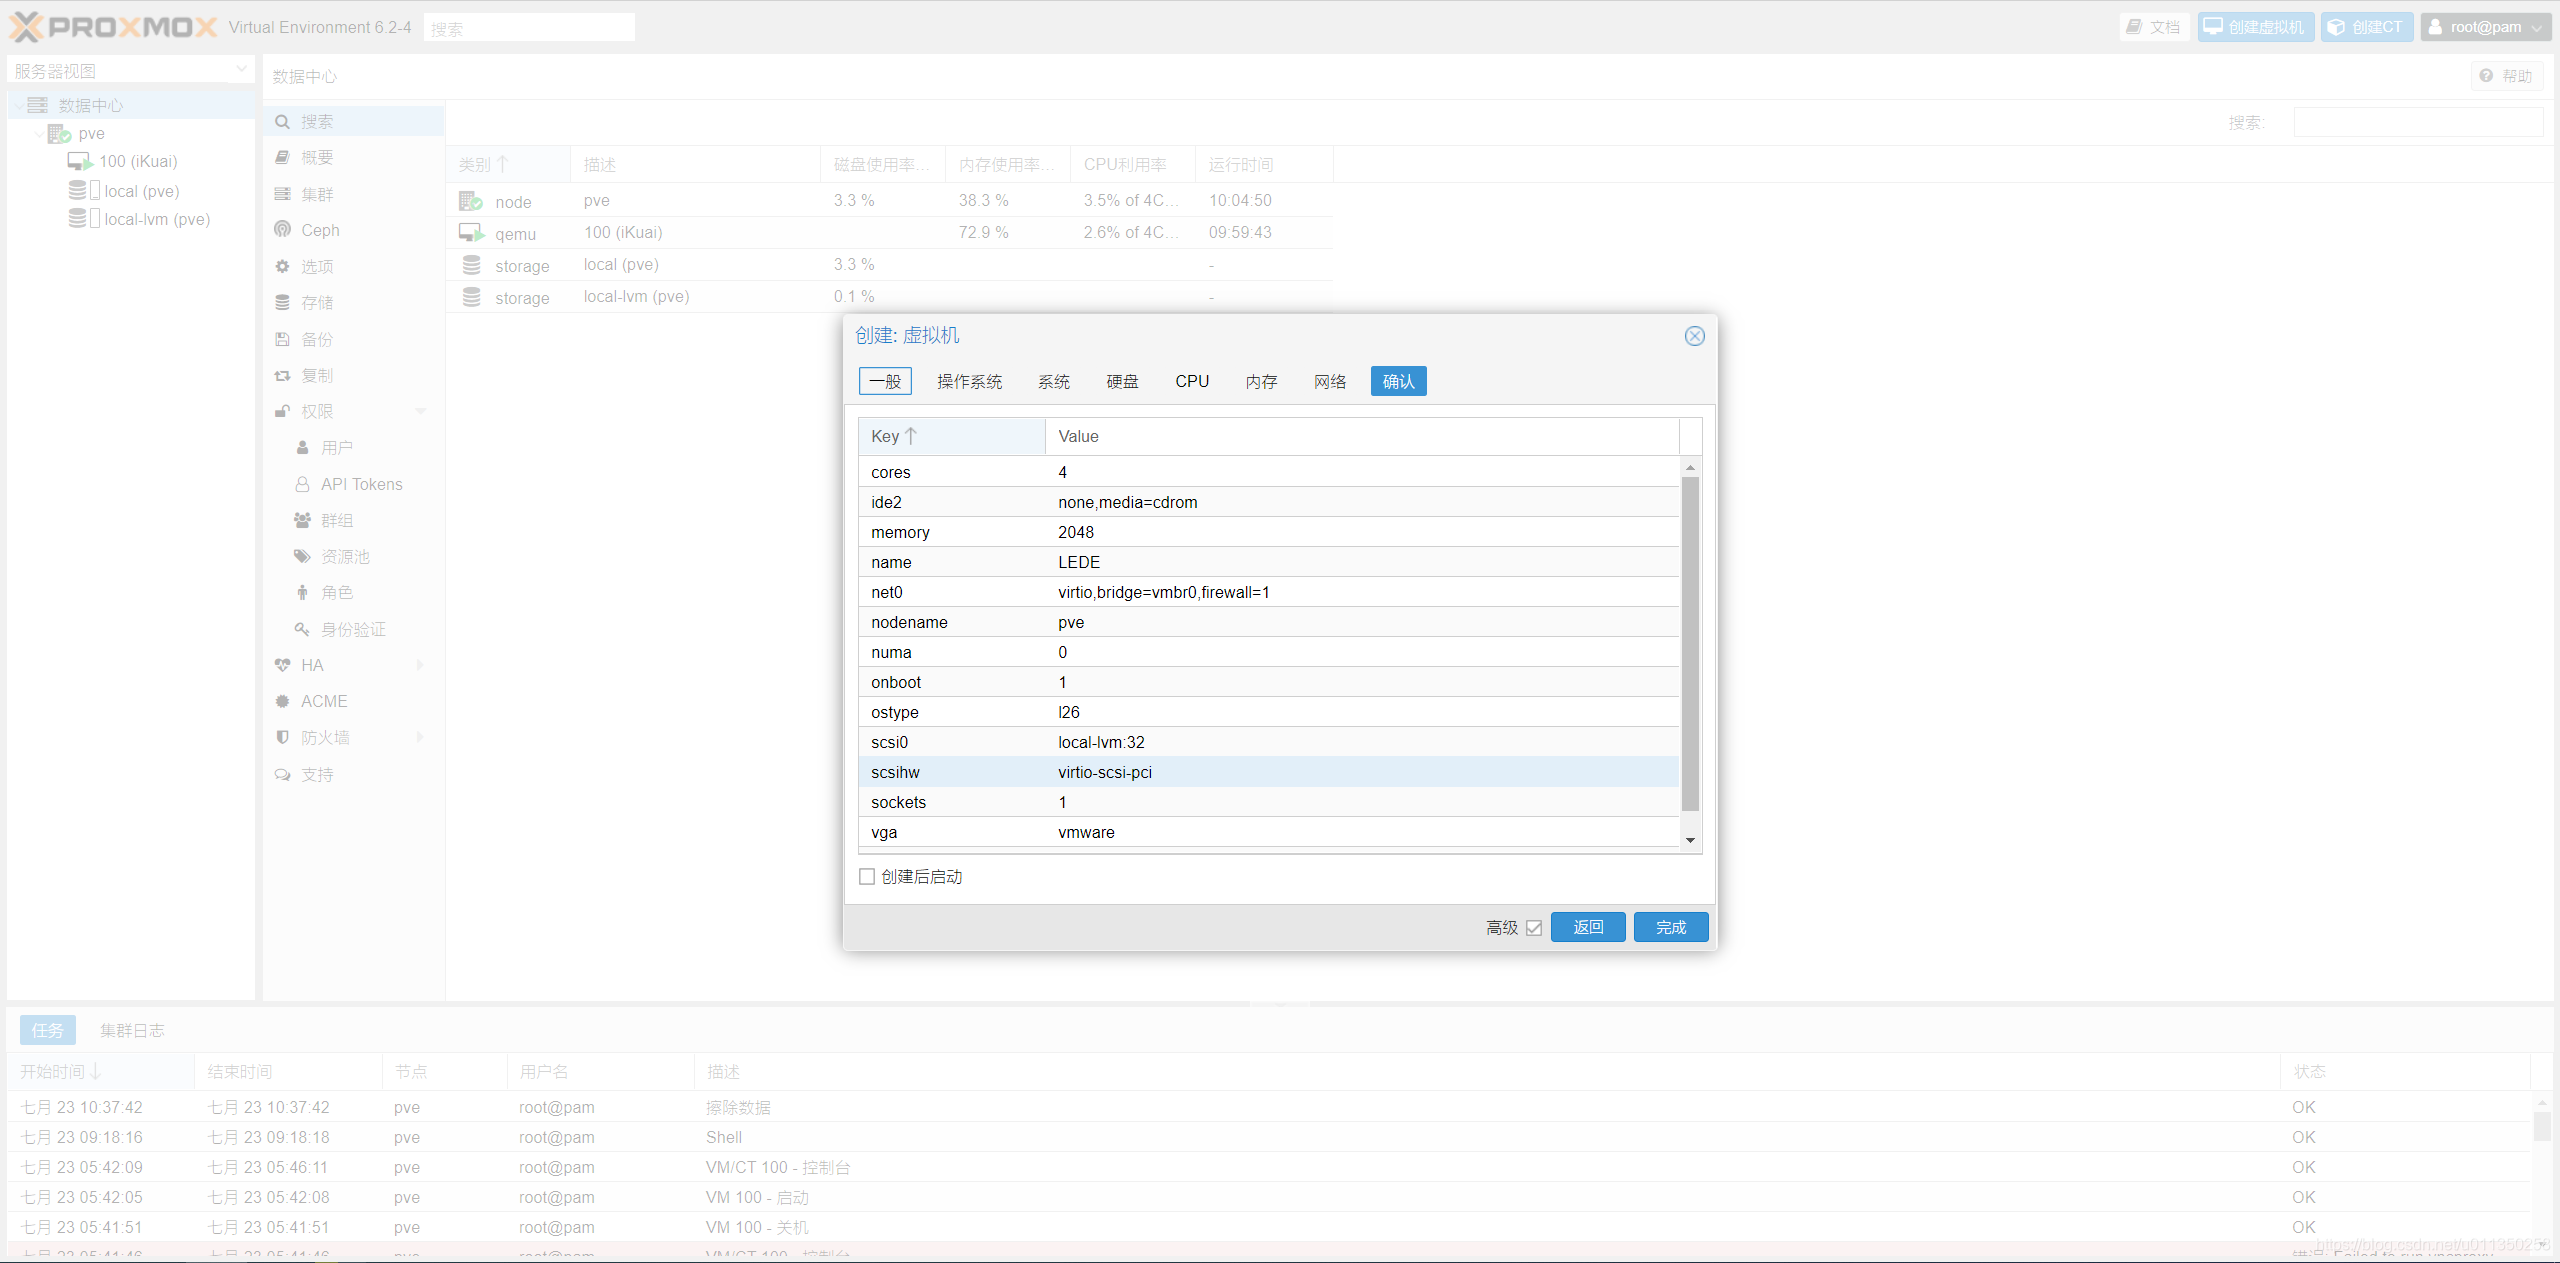Click the top search input field
Viewport: 2560px width, 1263px height.
529,28
